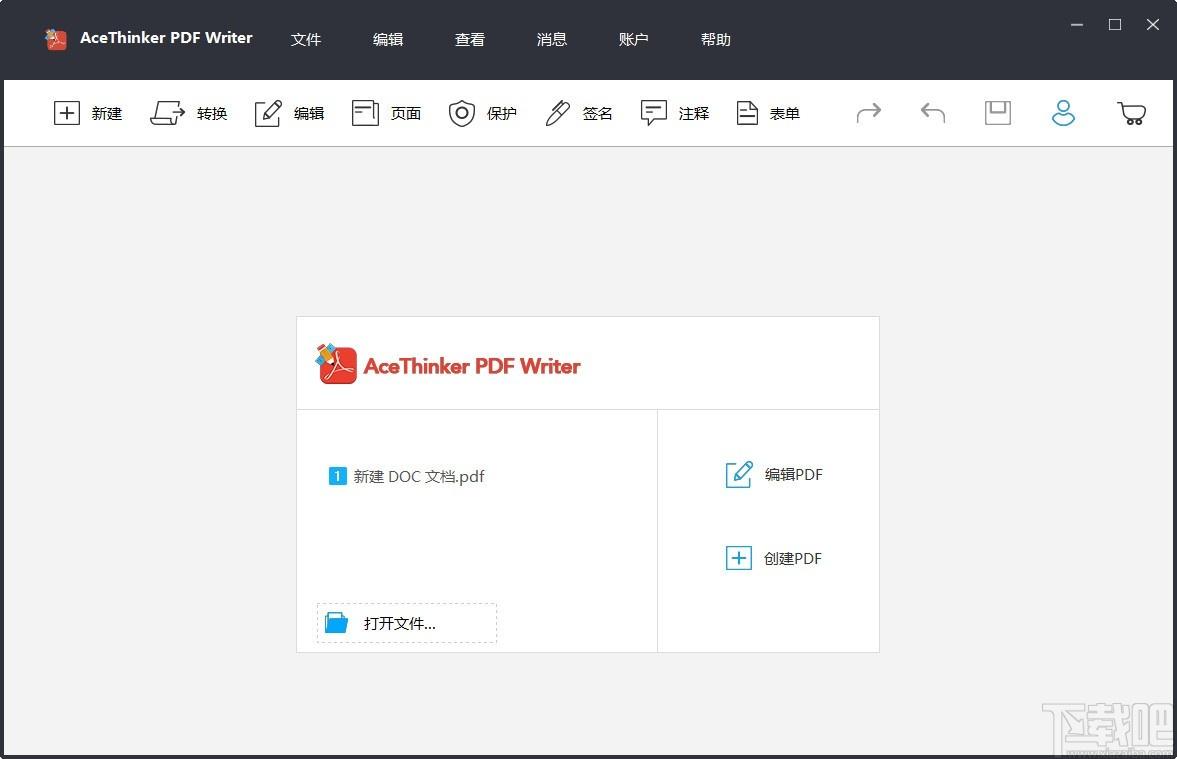This screenshot has height=759, width=1177.
Task: Open the 文件 menu
Action: point(306,39)
